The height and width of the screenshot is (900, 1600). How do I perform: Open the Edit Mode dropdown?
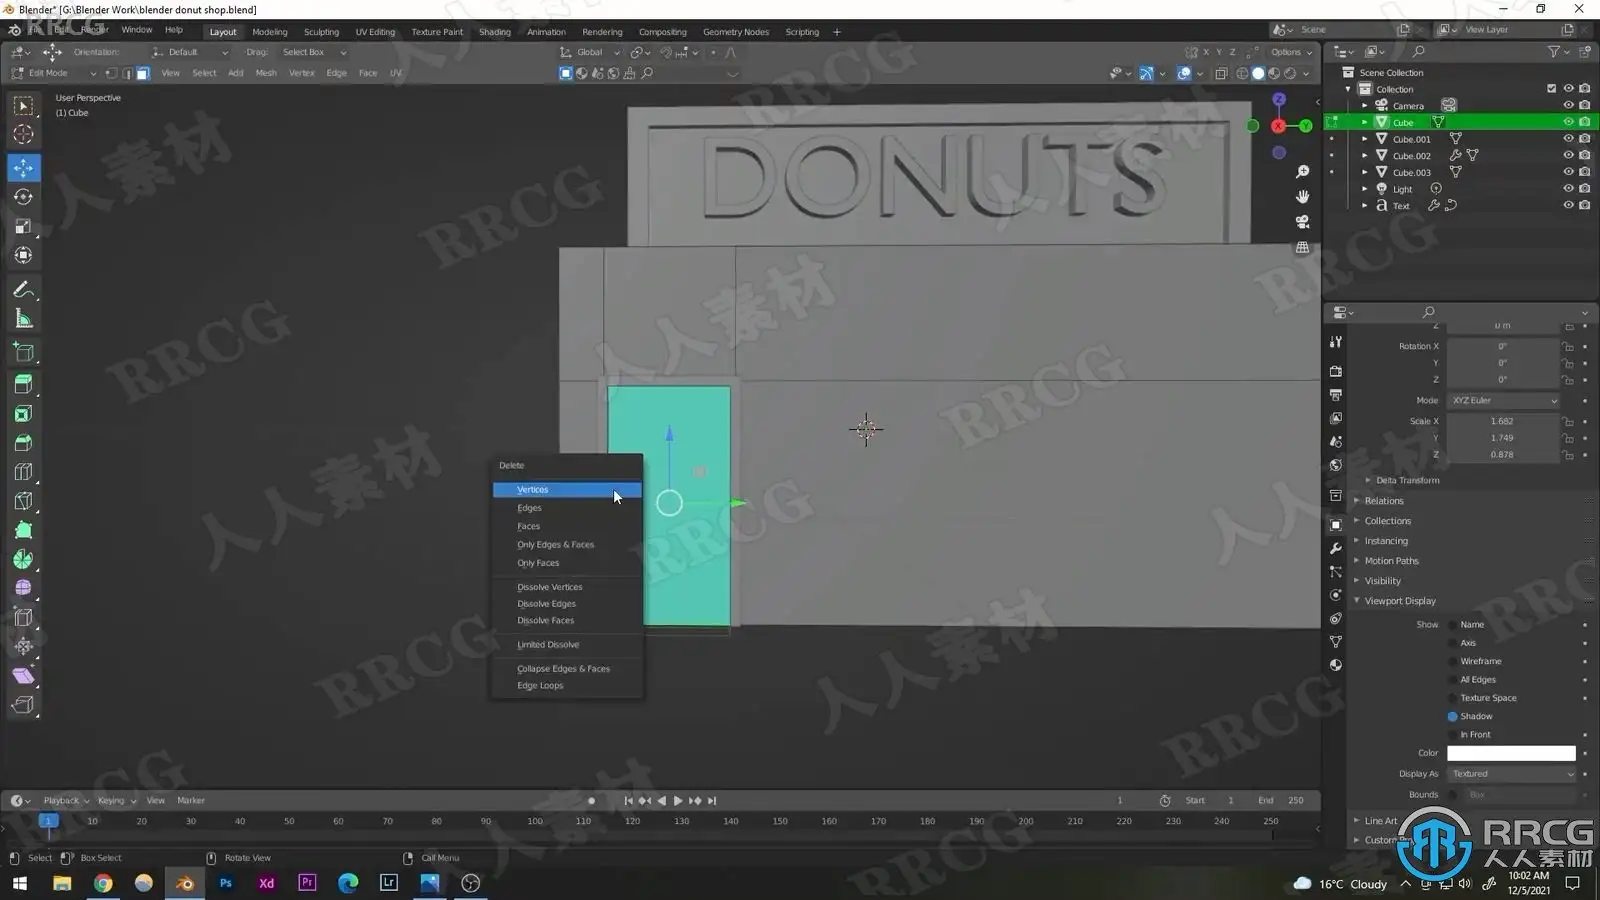(x=54, y=73)
